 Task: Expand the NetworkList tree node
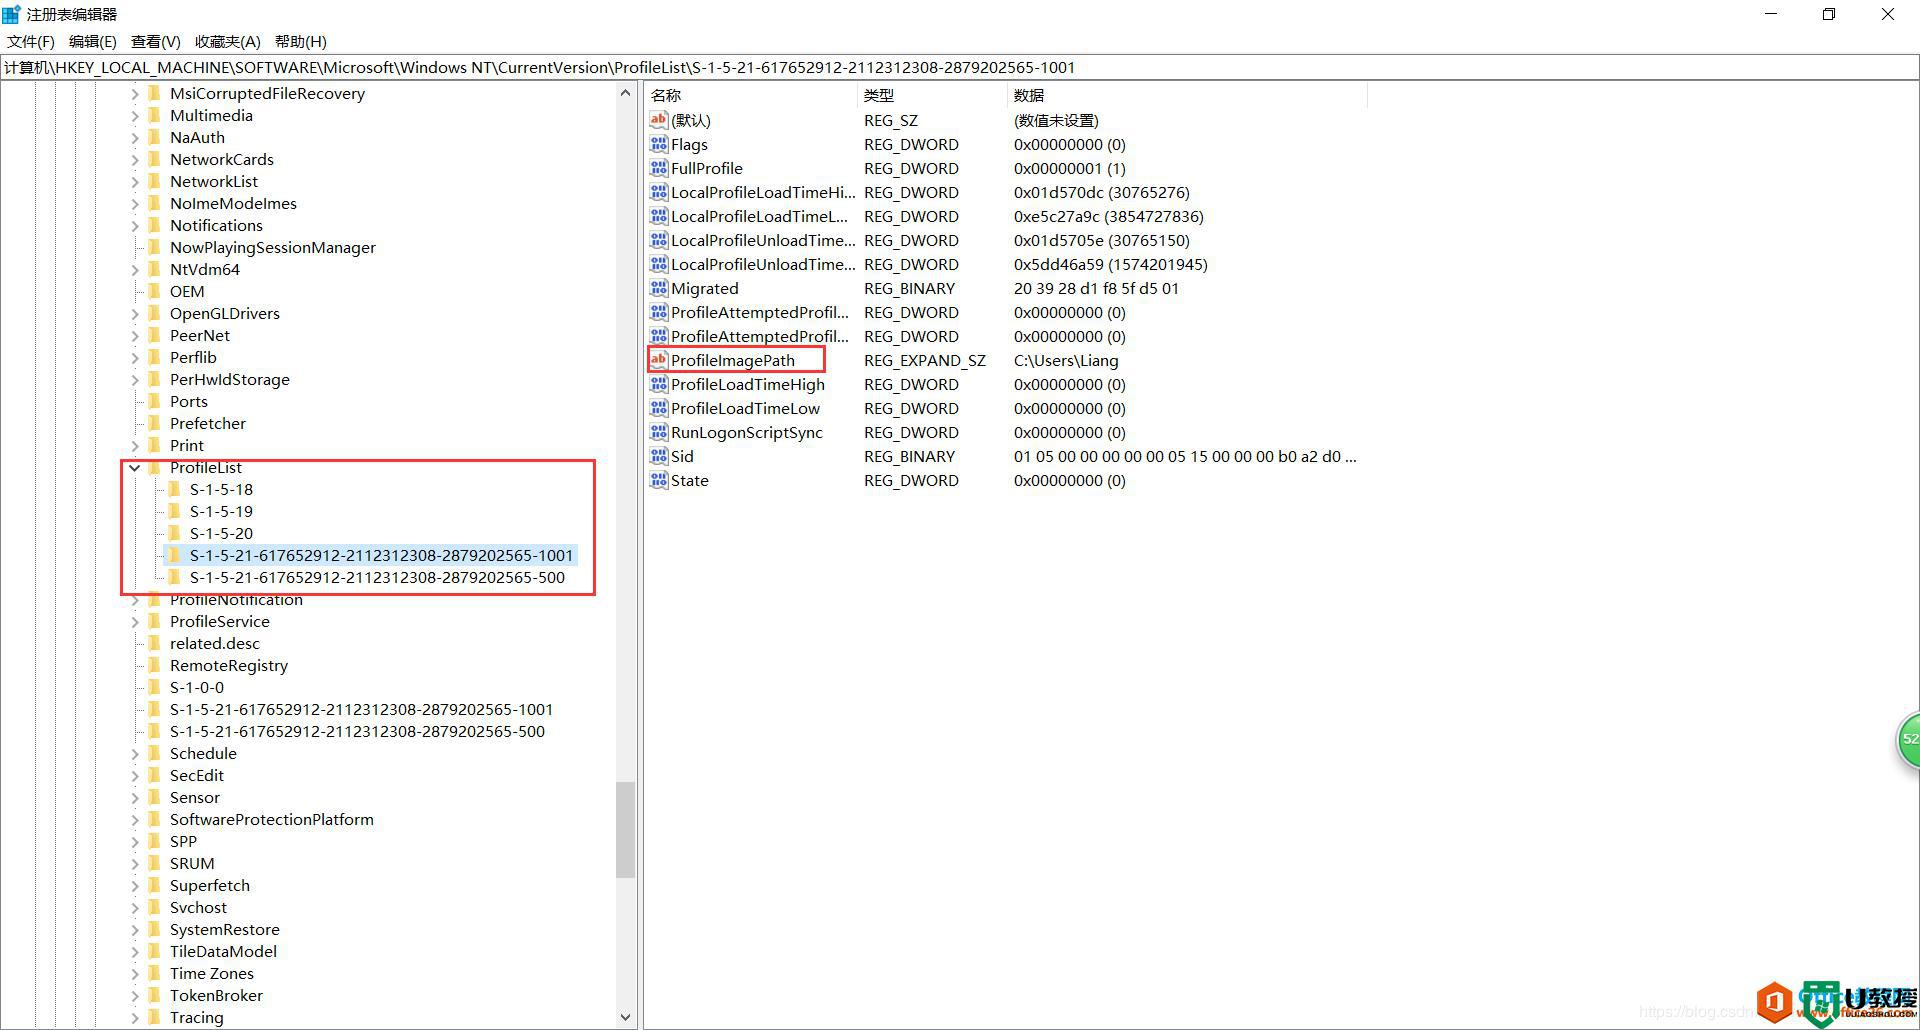coord(134,181)
